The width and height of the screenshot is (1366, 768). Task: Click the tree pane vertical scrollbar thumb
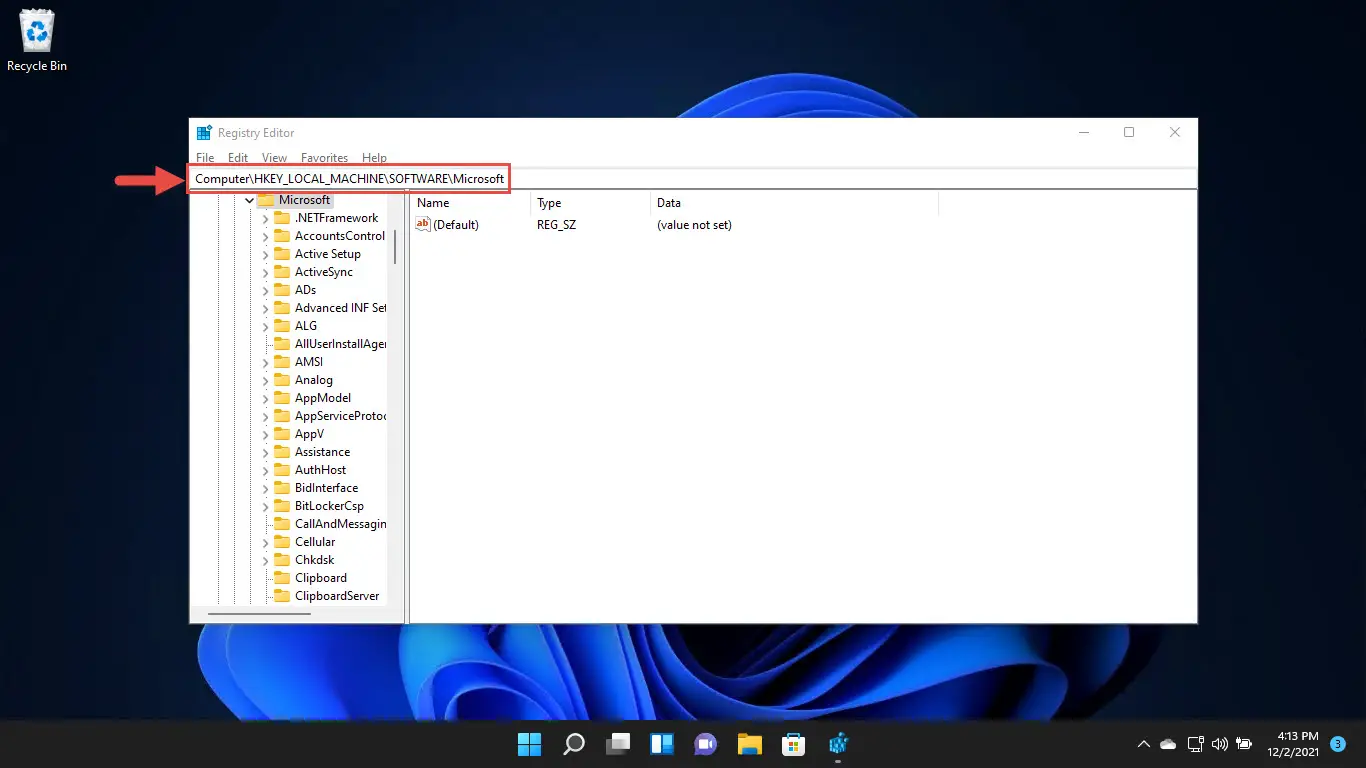coord(395,246)
